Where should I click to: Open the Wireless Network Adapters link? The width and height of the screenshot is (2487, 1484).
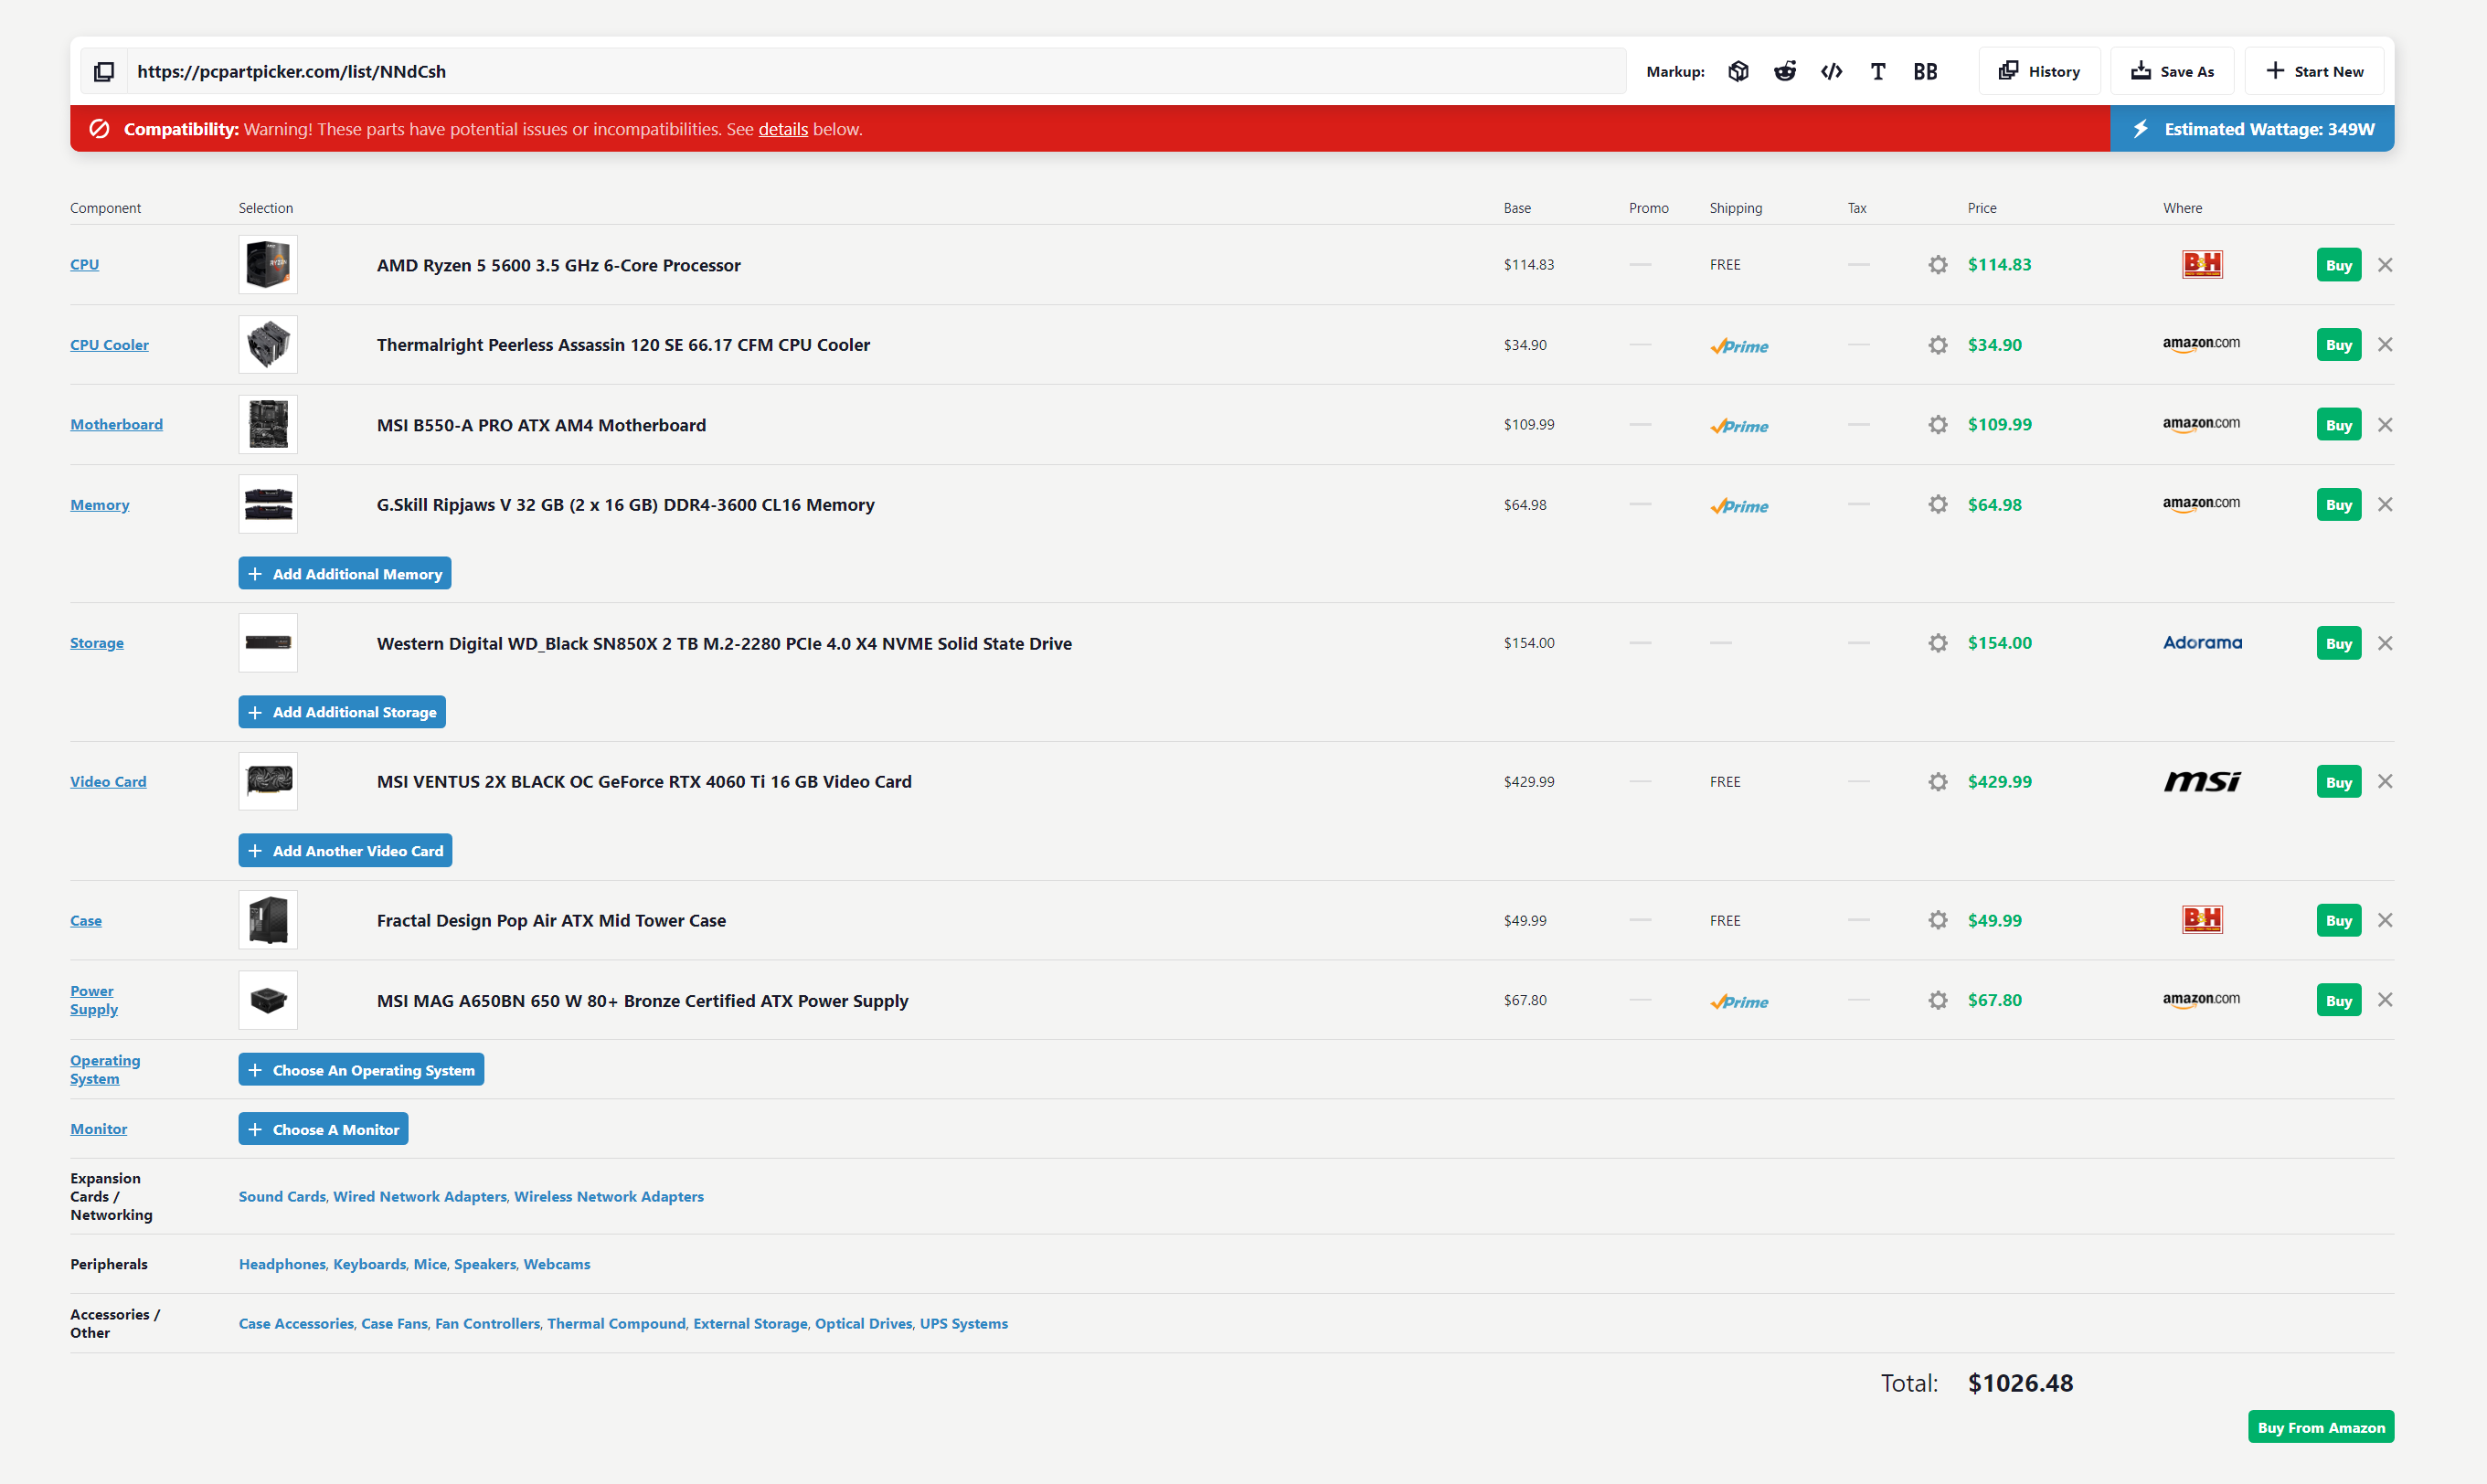[x=609, y=1197]
